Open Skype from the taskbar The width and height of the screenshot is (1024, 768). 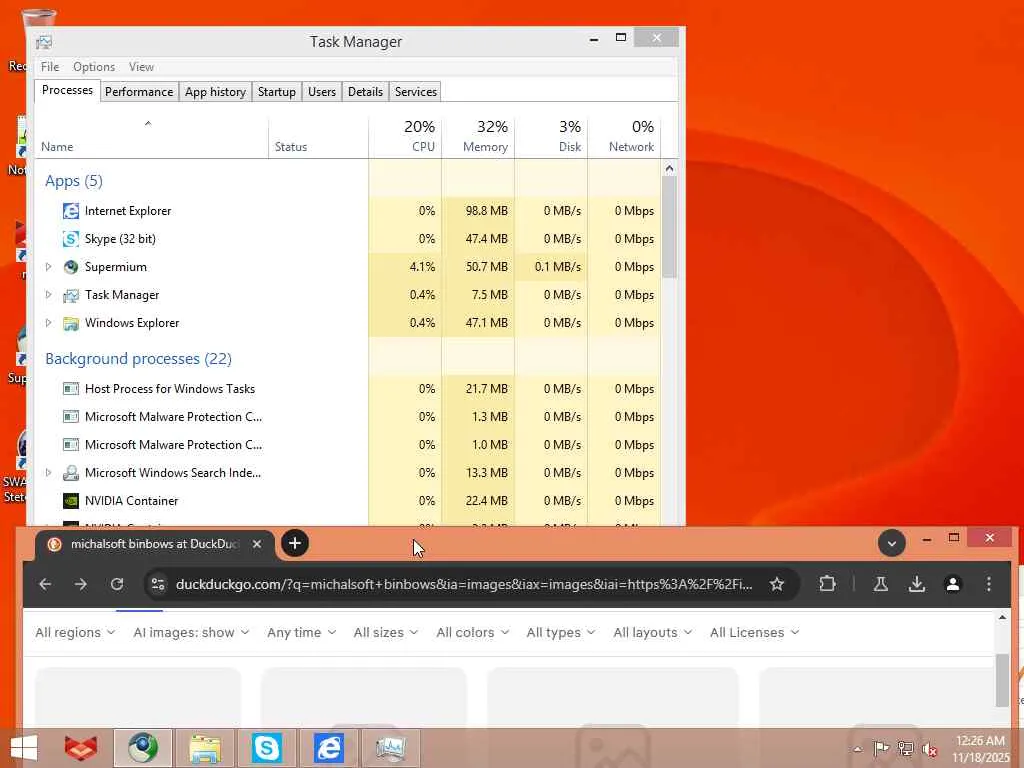(x=267, y=748)
